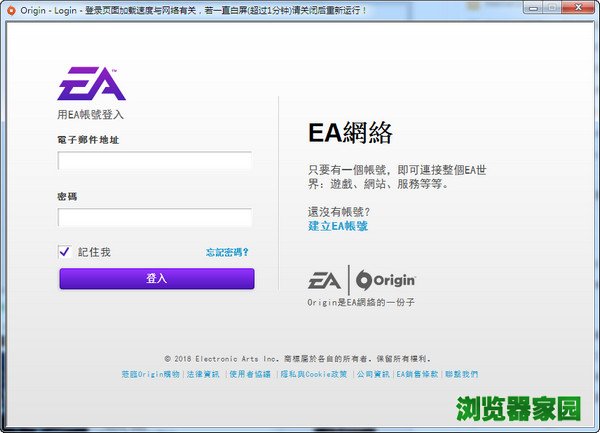Focus the 電子郵件地址 input field
Image resolution: width=600 pixels, height=433 pixels.
click(x=155, y=161)
